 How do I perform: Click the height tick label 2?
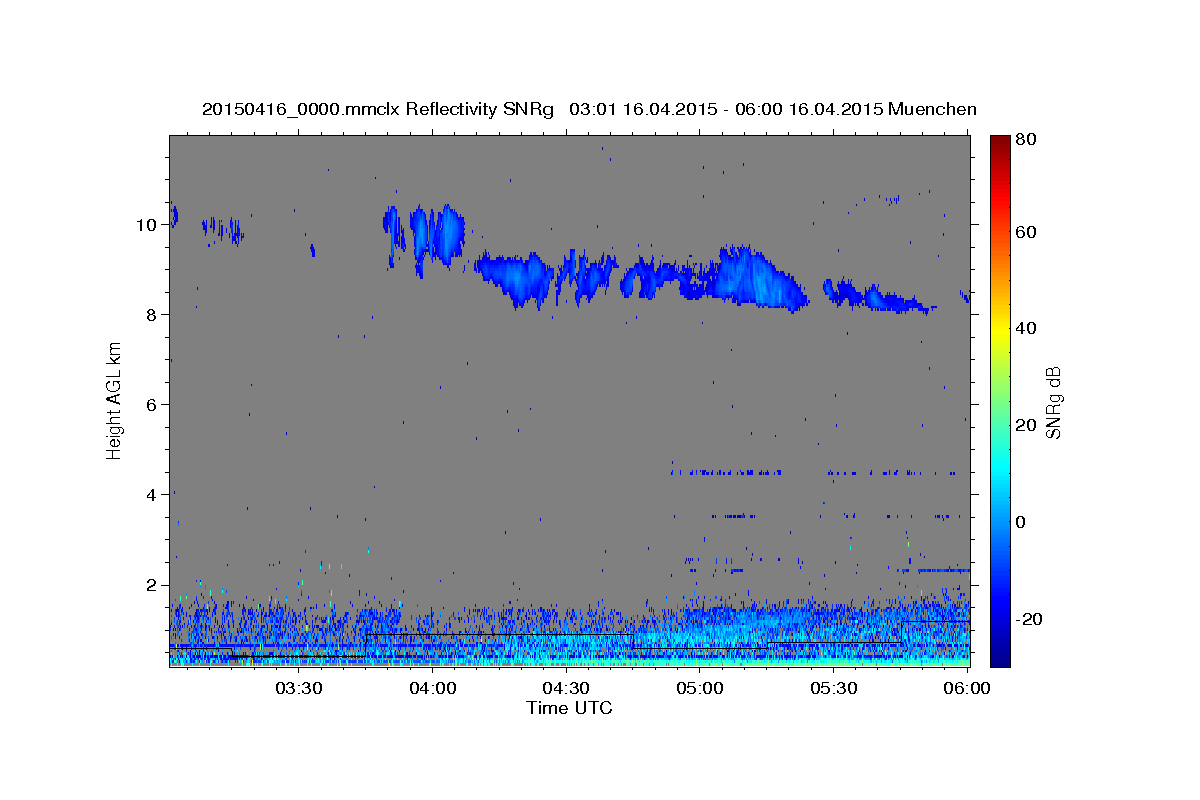150,585
